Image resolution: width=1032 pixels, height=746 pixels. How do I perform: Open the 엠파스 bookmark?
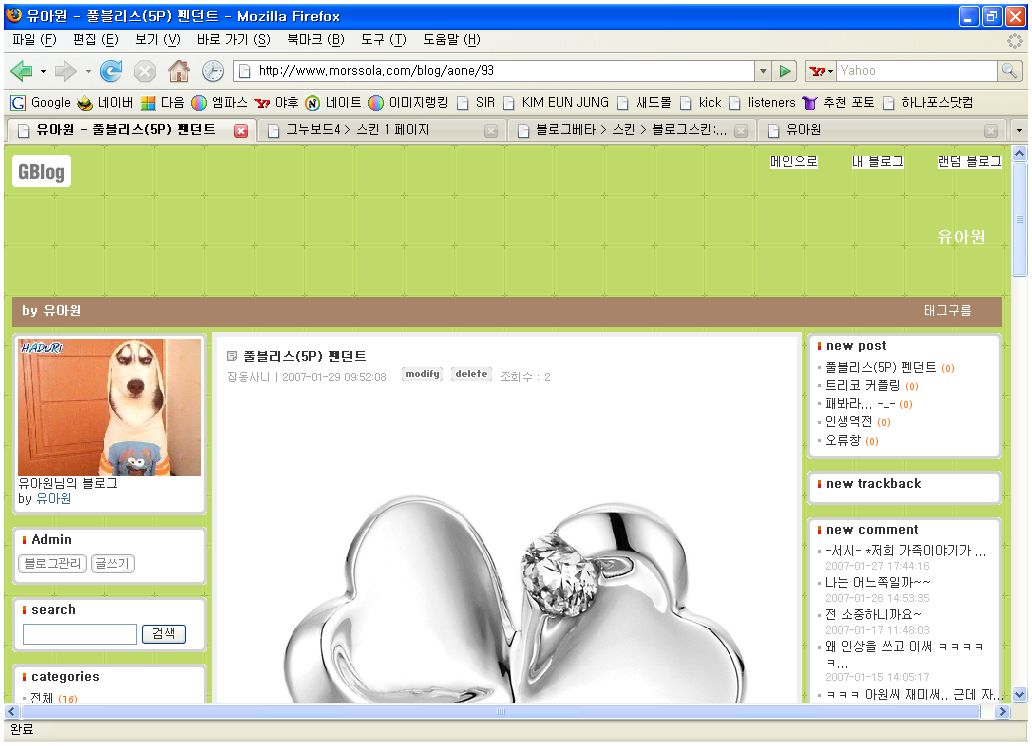click(220, 103)
